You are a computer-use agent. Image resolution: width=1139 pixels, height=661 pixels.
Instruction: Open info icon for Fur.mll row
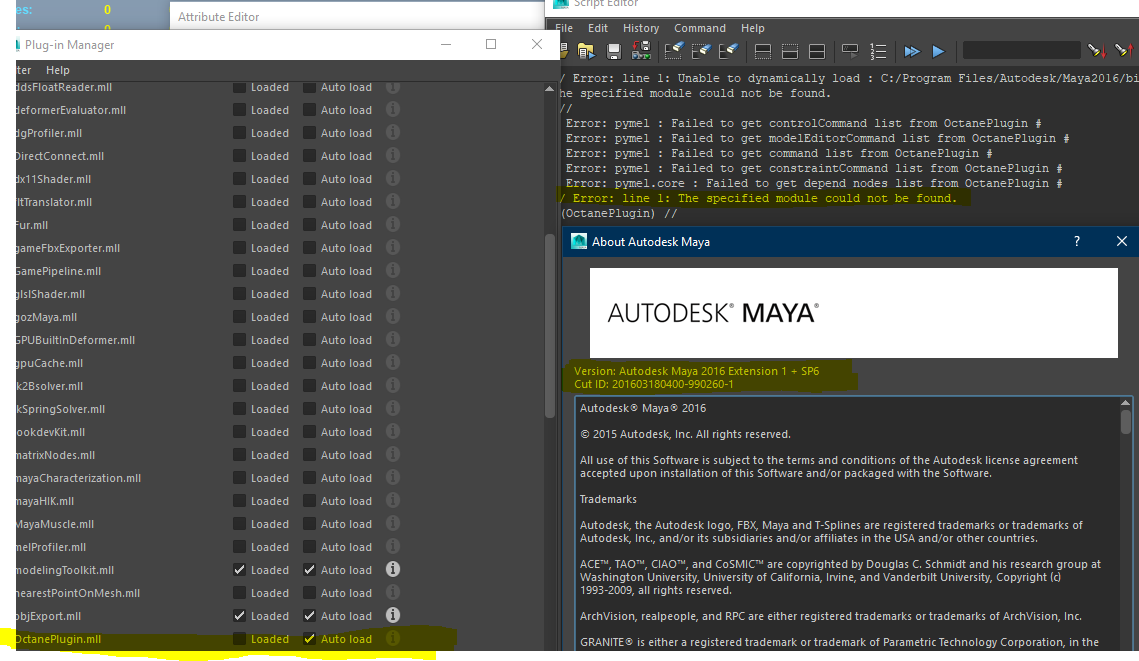(393, 224)
